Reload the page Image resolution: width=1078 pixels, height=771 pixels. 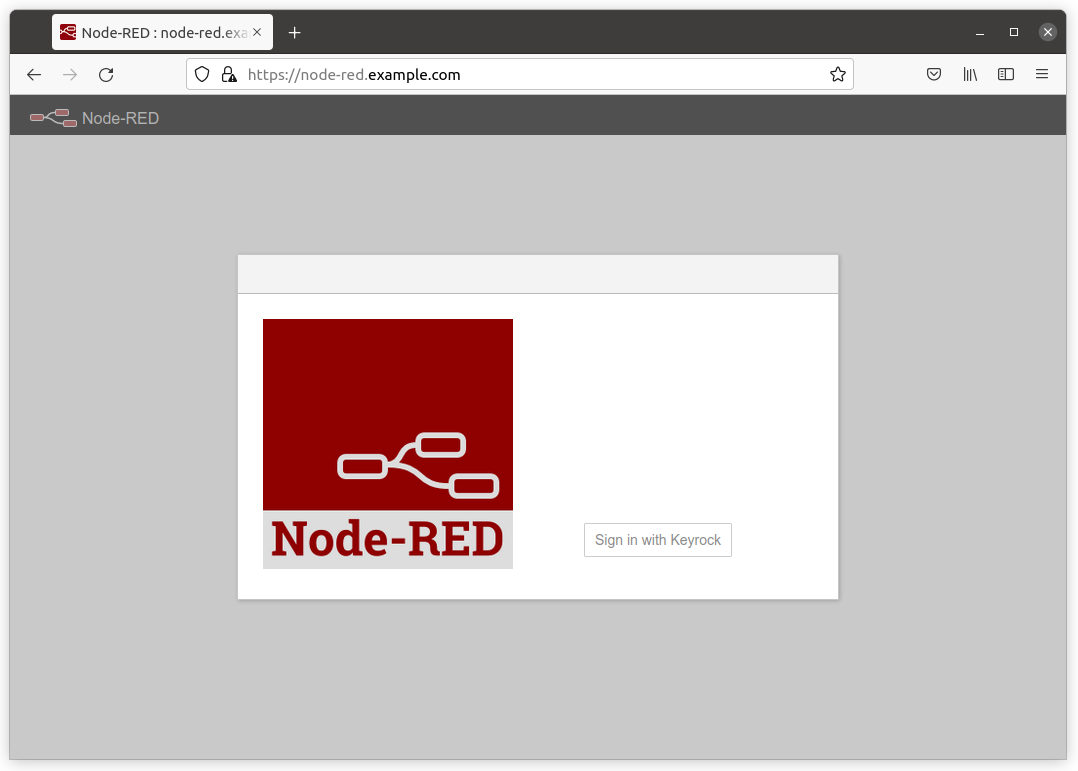coord(106,74)
